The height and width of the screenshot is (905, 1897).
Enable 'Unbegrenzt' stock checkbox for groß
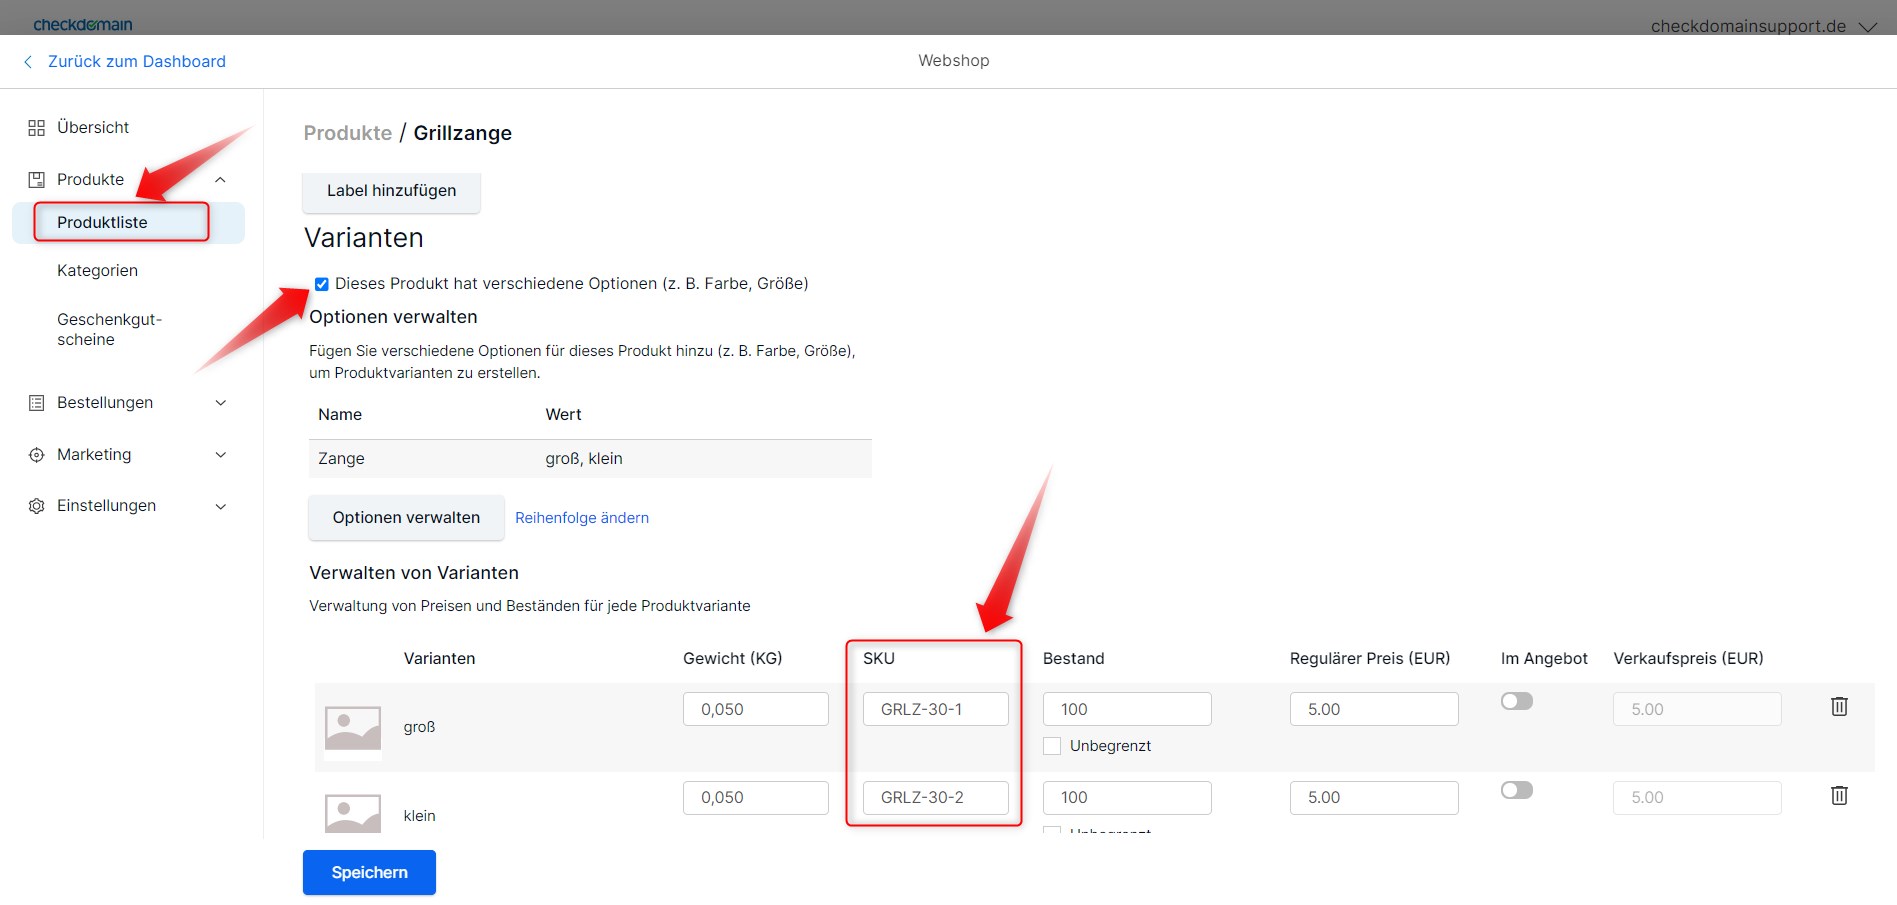pos(1052,746)
